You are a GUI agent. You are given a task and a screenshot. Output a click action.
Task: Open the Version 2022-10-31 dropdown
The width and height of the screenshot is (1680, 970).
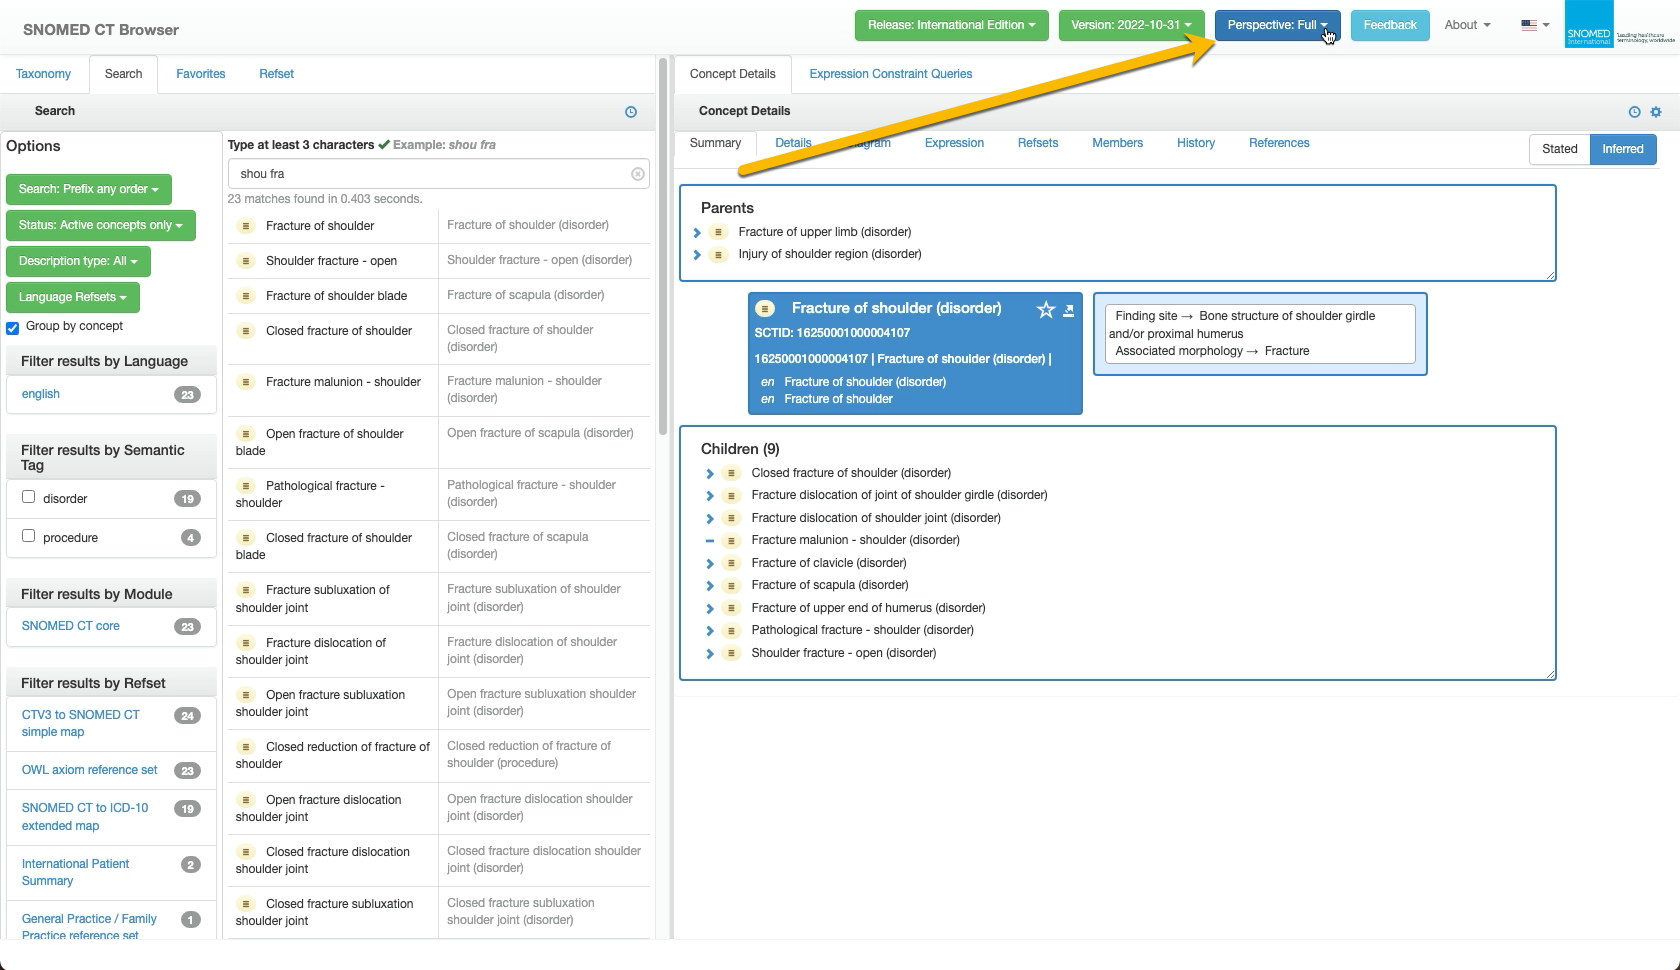click(1131, 25)
